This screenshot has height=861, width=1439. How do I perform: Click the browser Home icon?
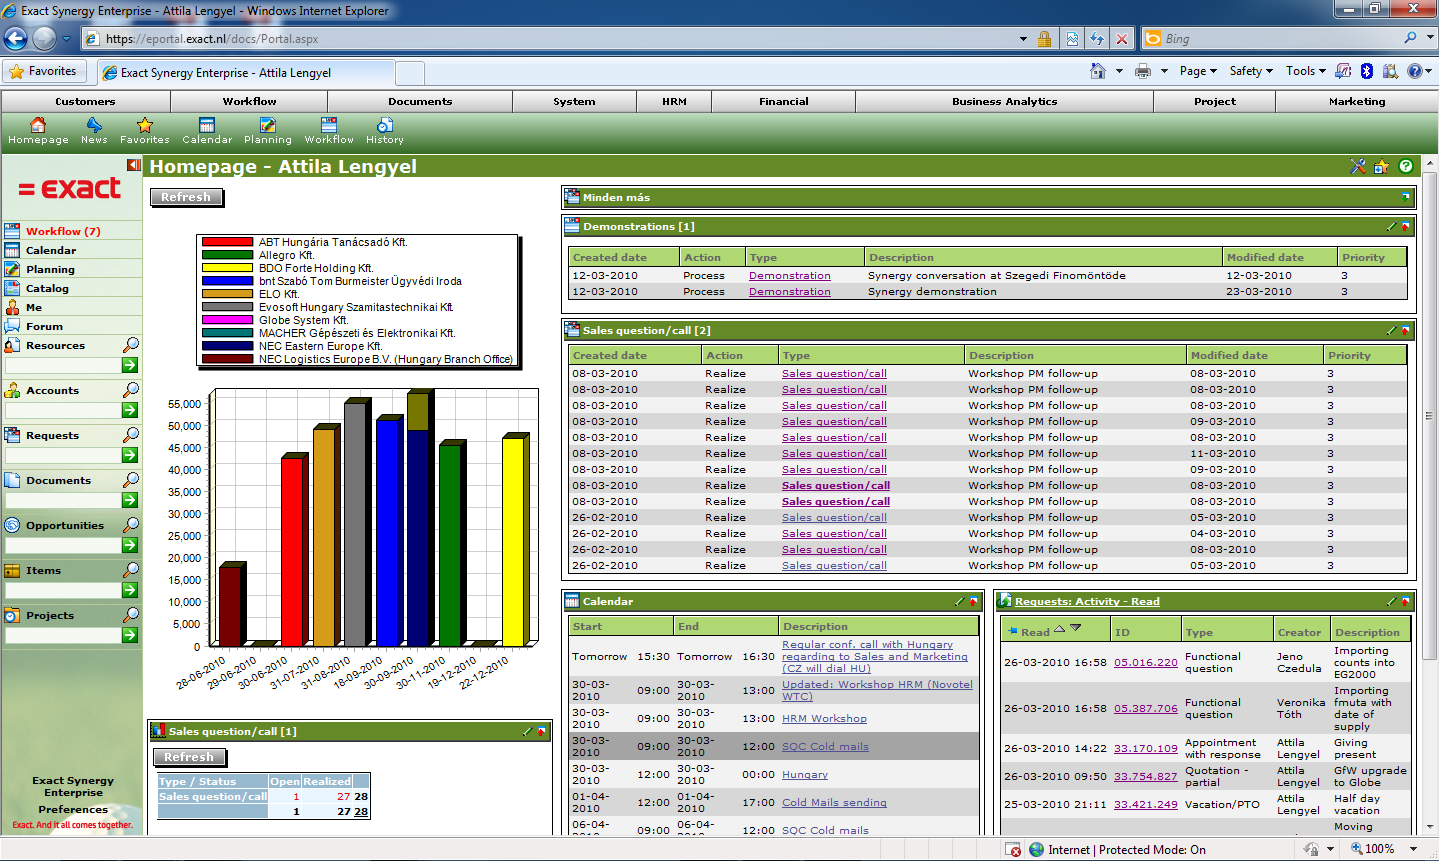tap(1098, 71)
